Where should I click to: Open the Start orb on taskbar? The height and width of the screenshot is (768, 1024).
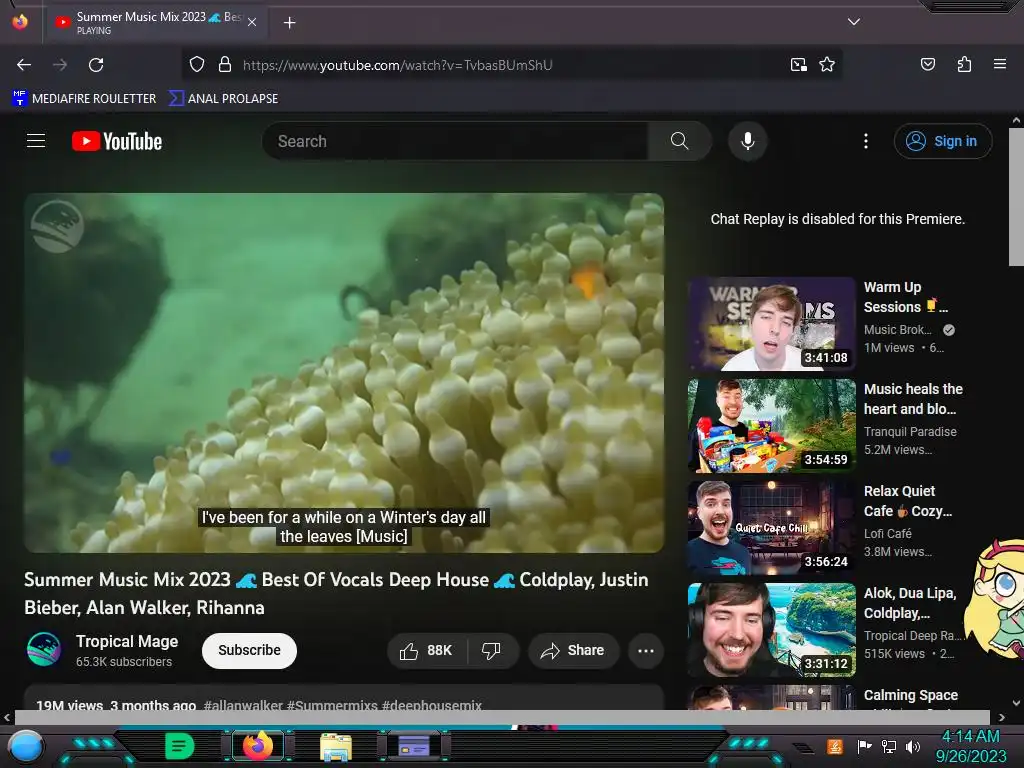pyautogui.click(x=26, y=747)
